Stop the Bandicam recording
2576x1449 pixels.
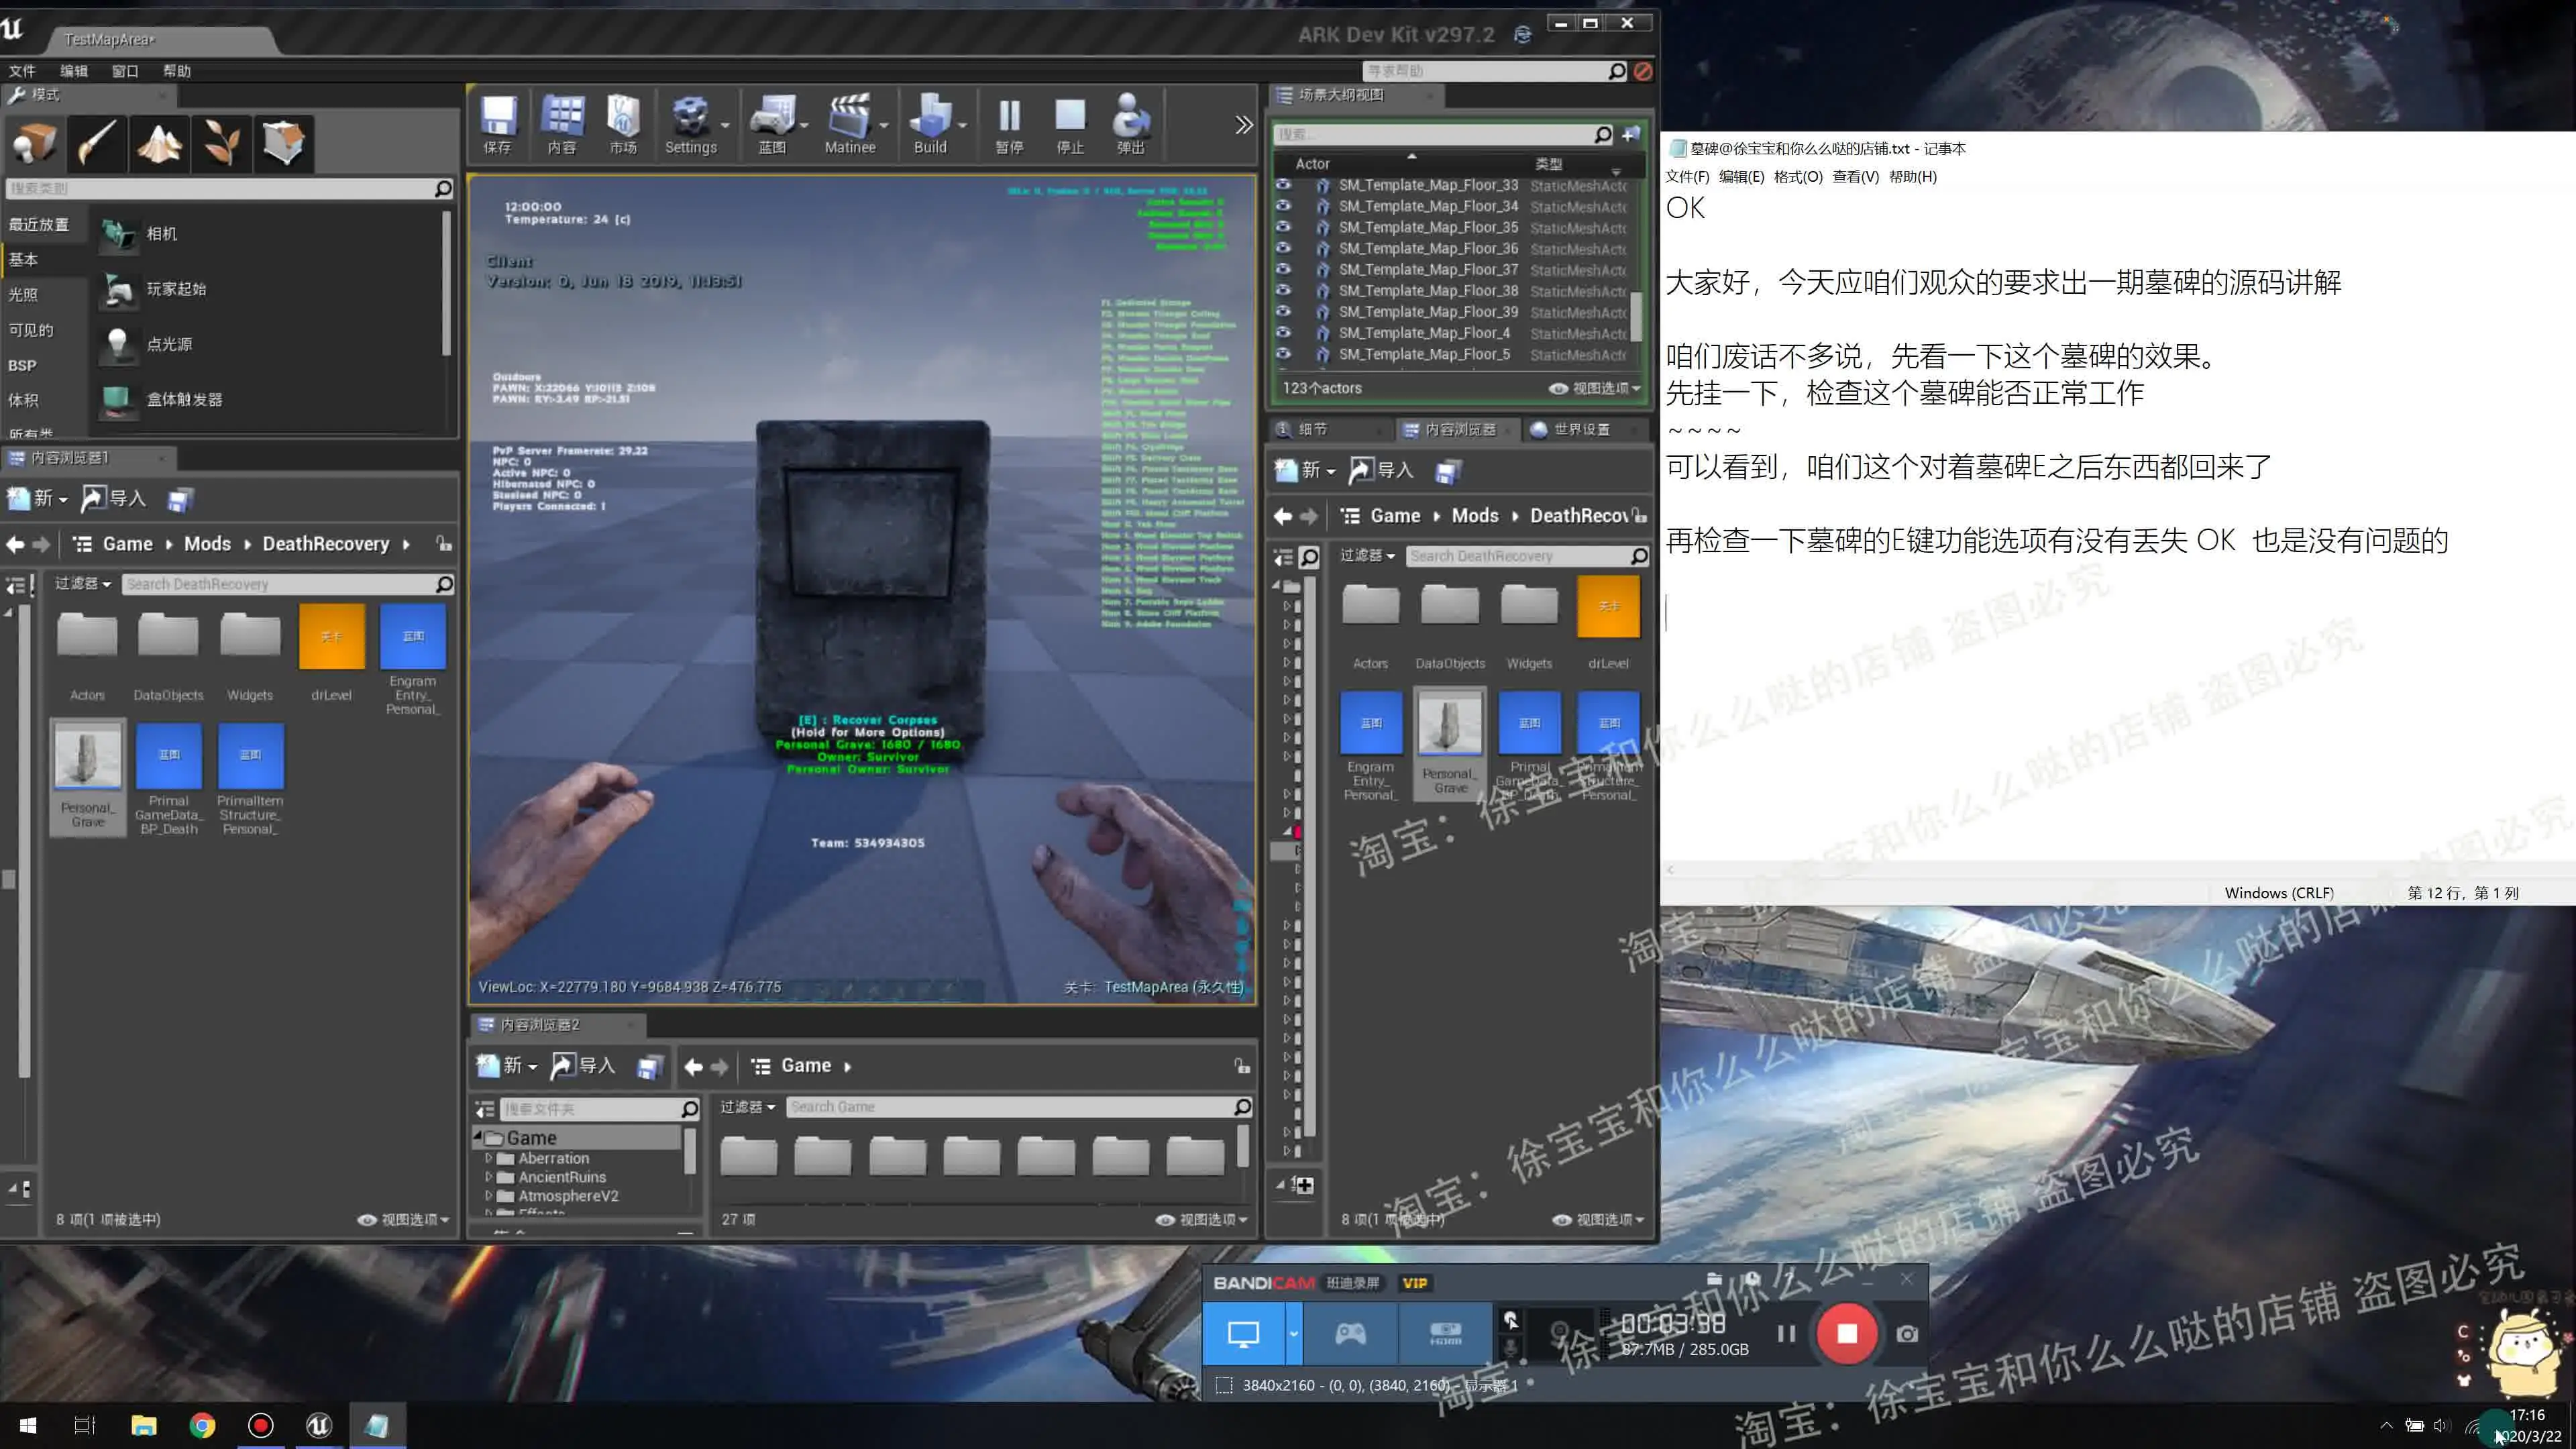(x=1846, y=1333)
